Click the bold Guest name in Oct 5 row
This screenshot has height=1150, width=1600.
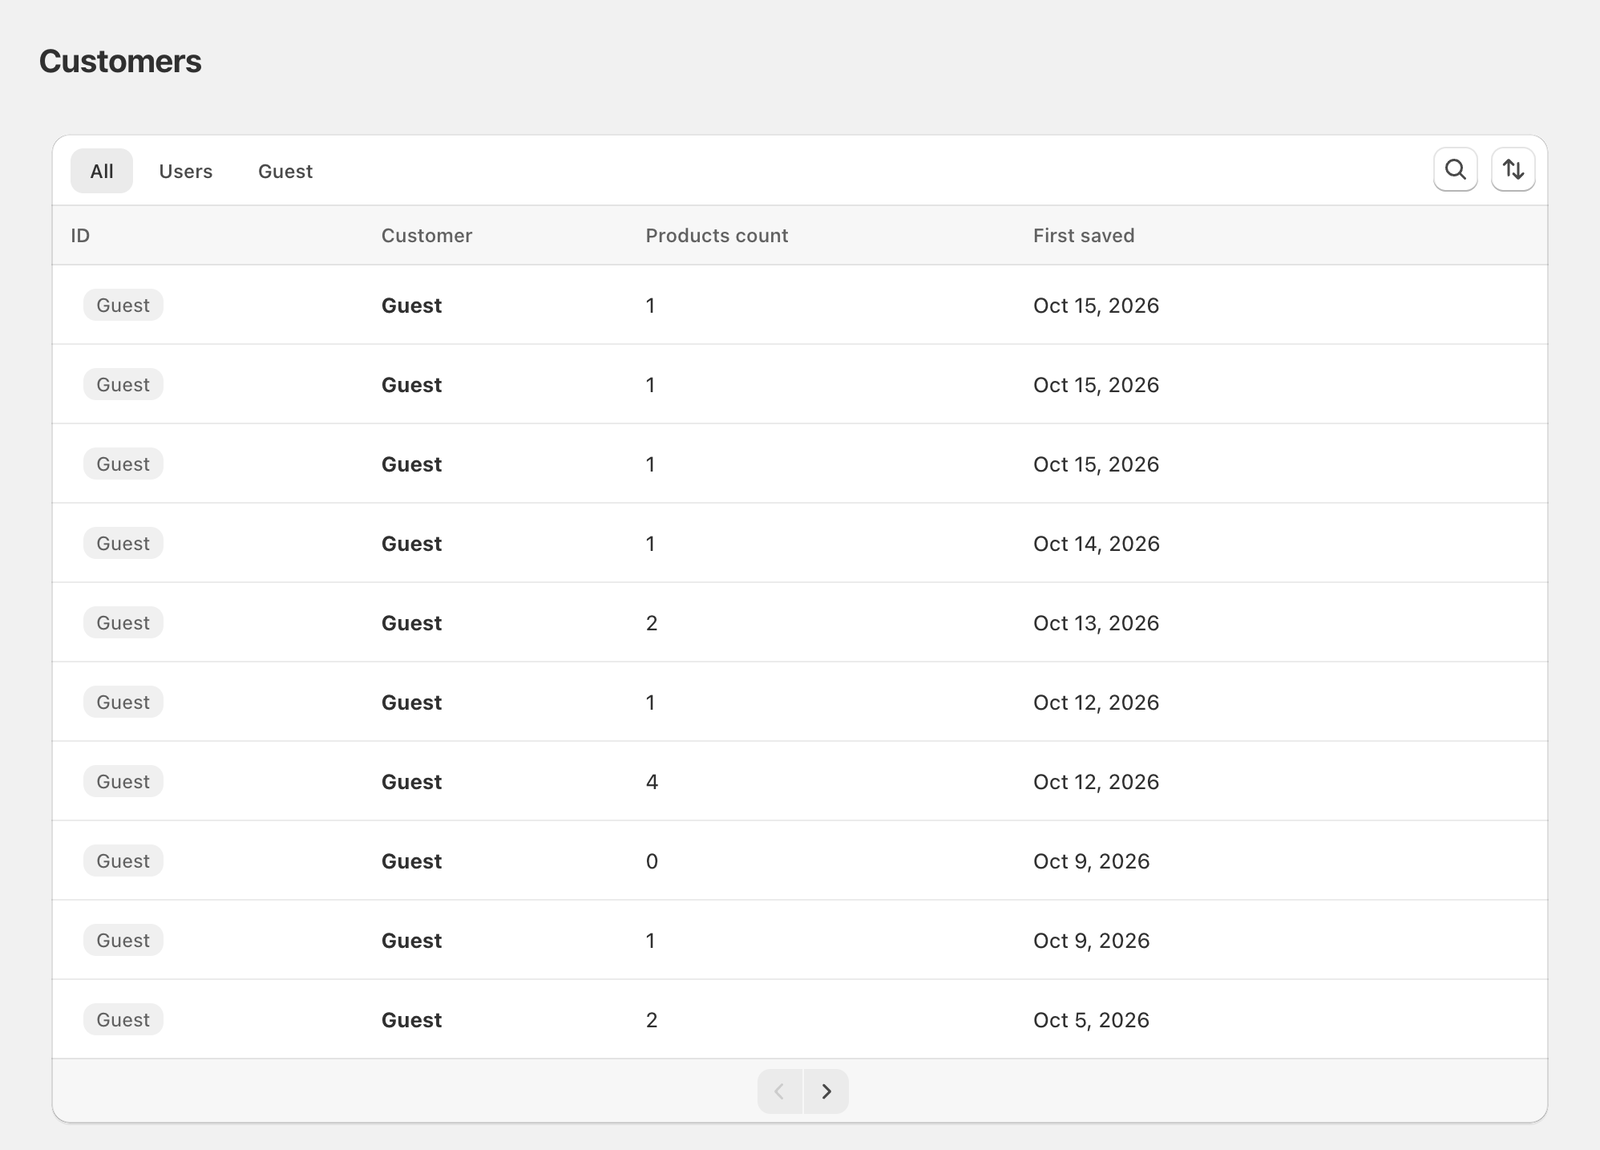coord(412,1020)
